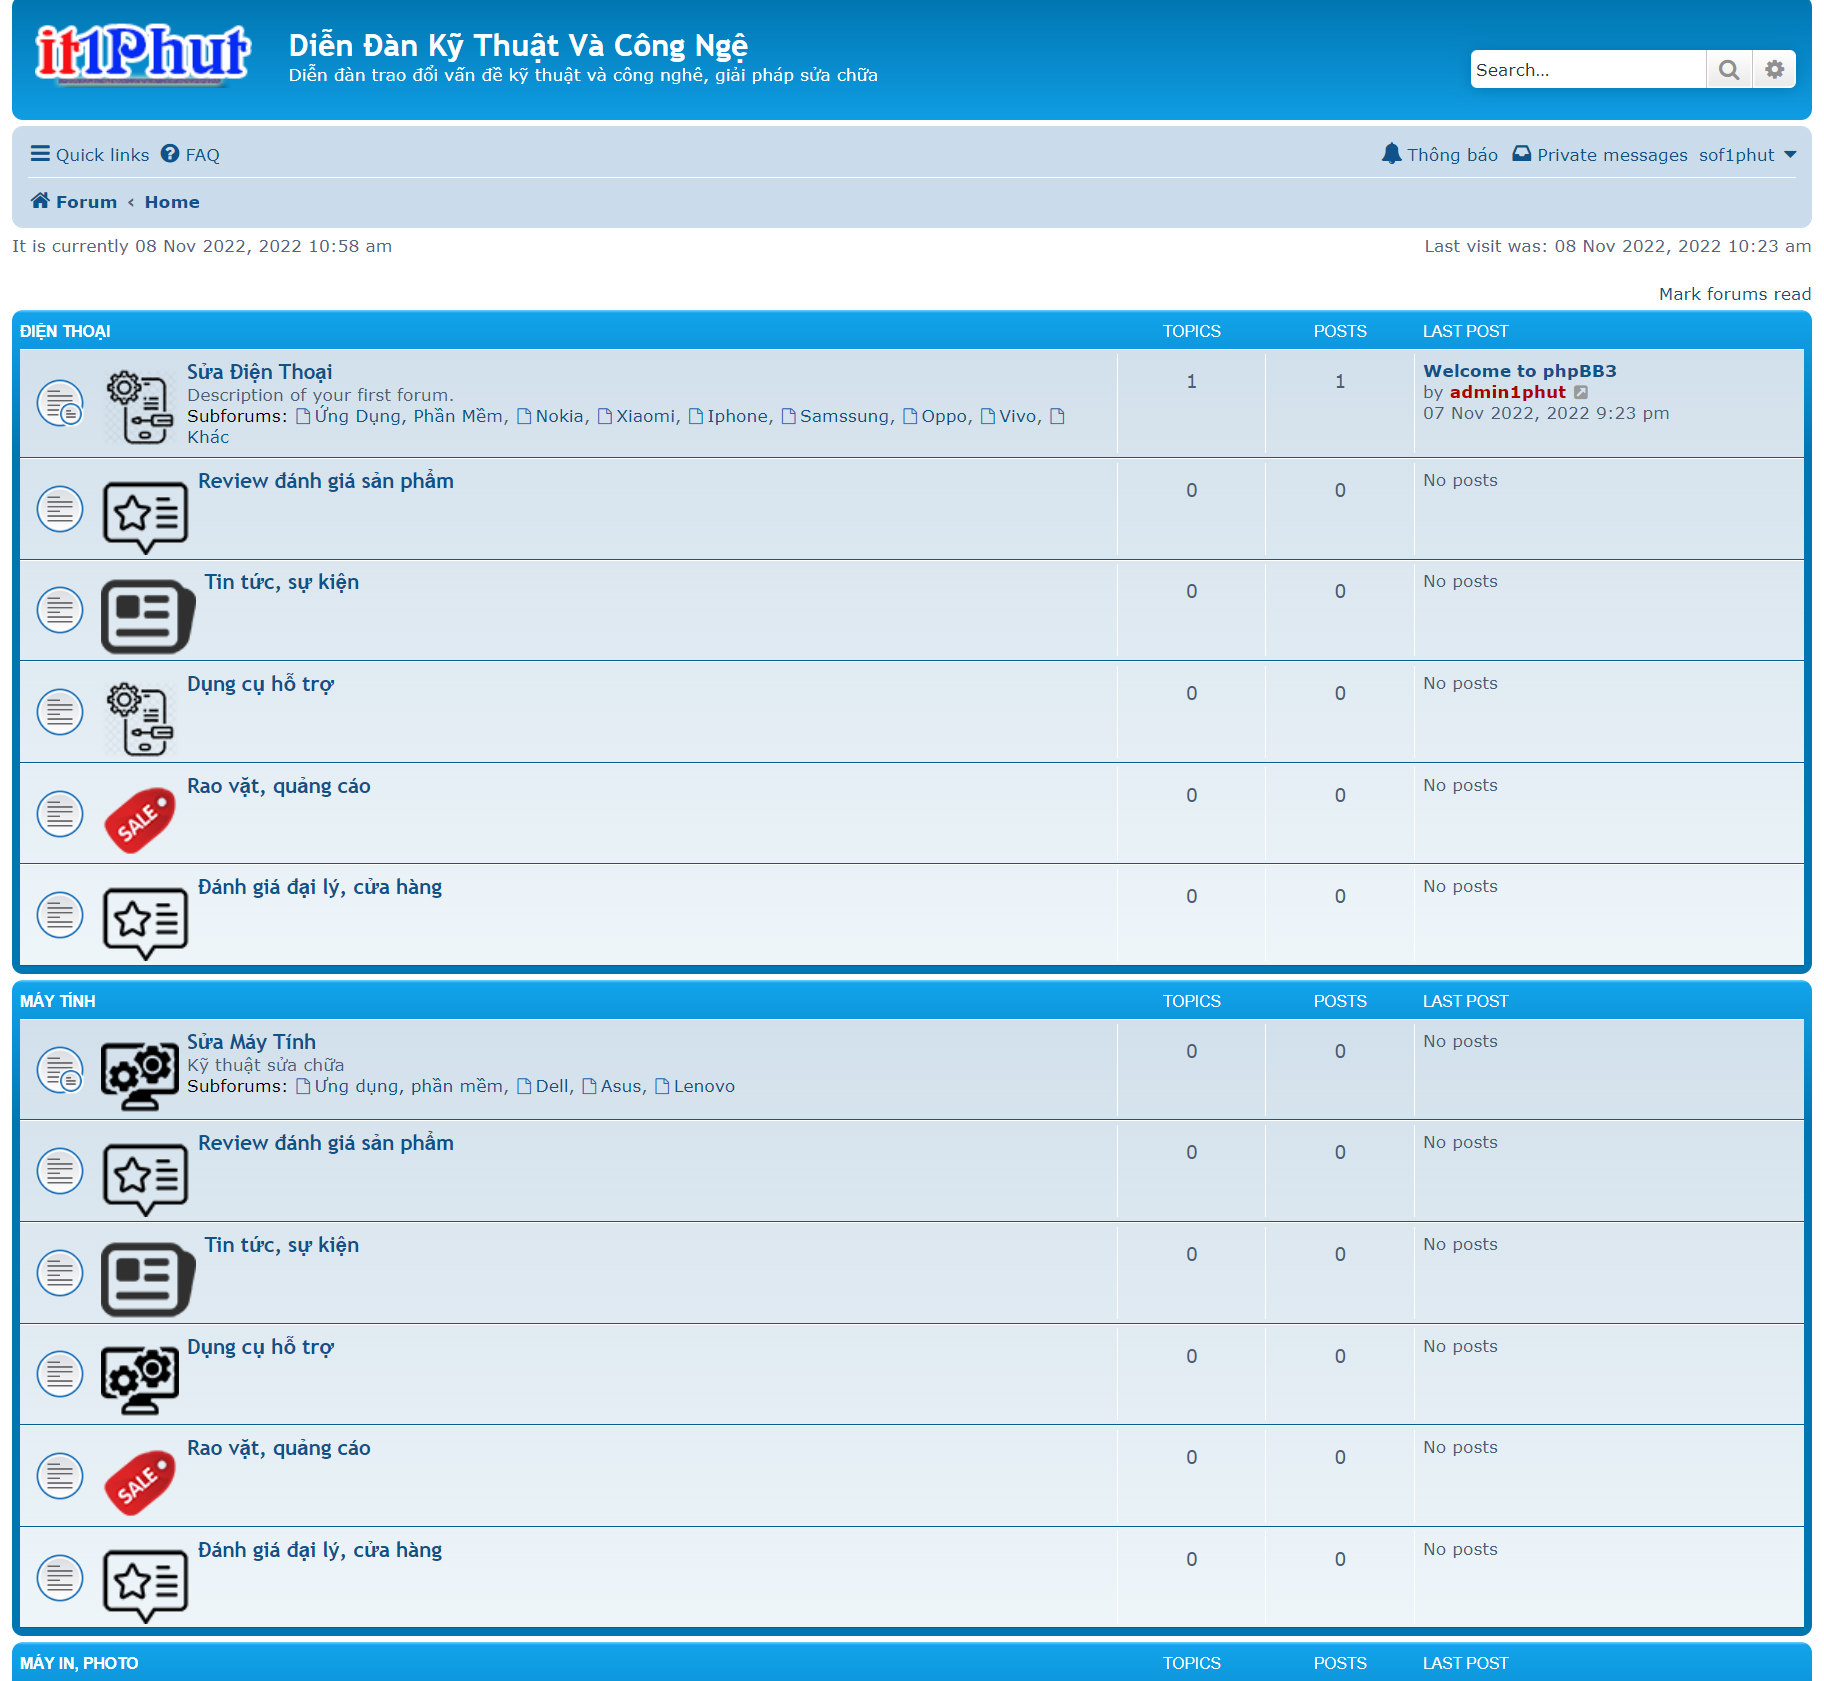Click the view latest post icon beside admin1phut
Viewport: 1824px width, 1681px height.
tap(1581, 393)
